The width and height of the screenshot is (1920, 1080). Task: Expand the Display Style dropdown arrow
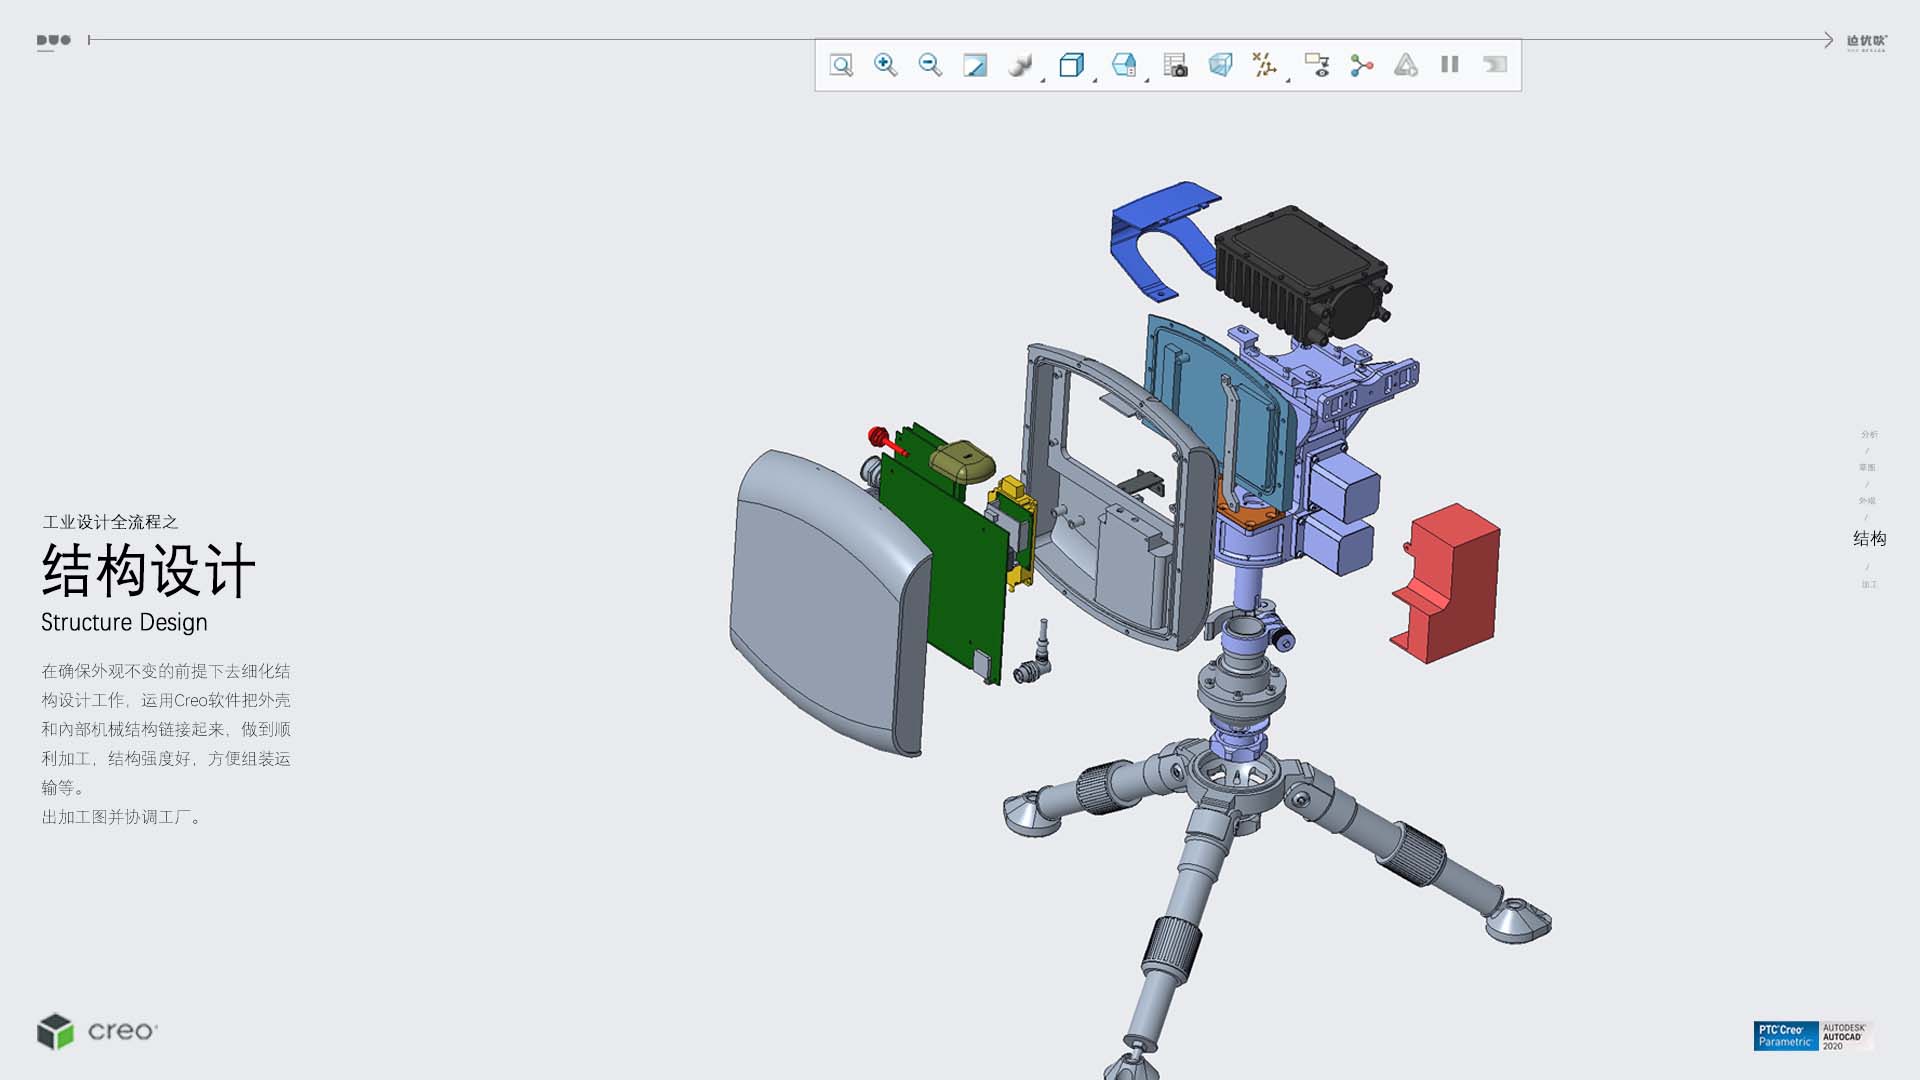click(1043, 79)
